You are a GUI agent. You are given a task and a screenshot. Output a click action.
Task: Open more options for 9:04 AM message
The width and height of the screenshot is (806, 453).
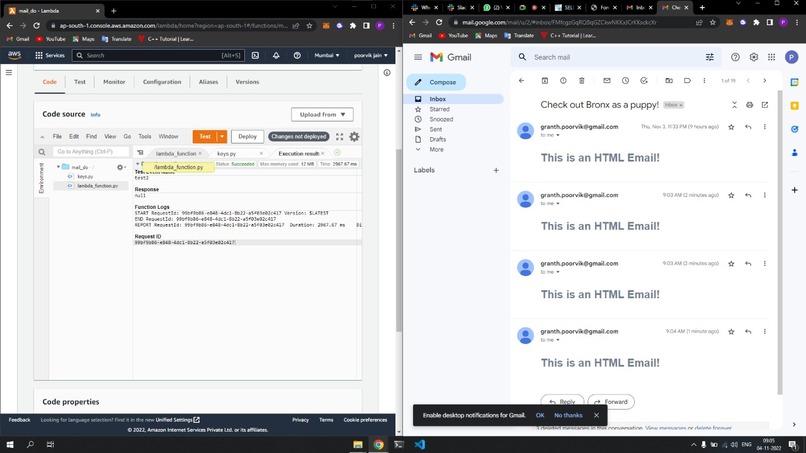coord(764,332)
